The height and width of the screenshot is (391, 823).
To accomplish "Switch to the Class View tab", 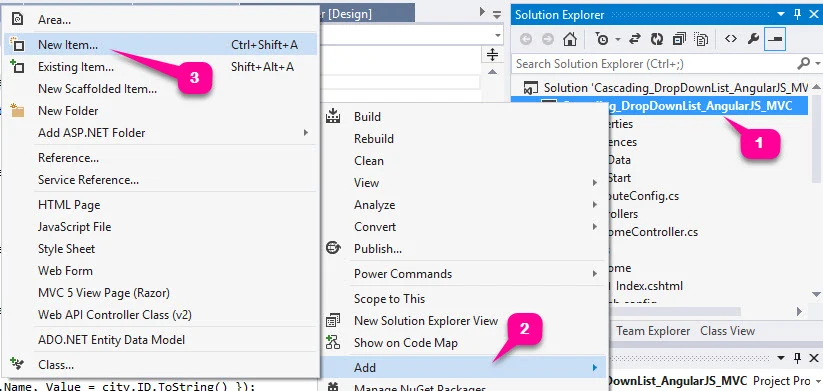I will 727,331.
